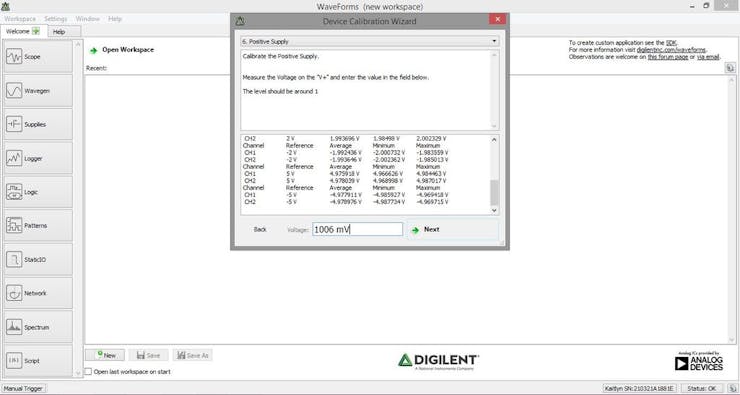Click the Voltage input field
The width and height of the screenshot is (740, 395).
click(x=357, y=229)
